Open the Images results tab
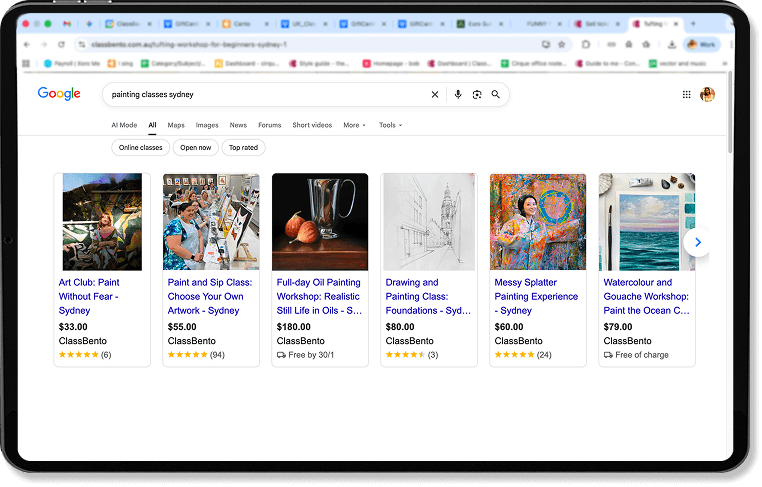762x487 pixels. point(207,125)
